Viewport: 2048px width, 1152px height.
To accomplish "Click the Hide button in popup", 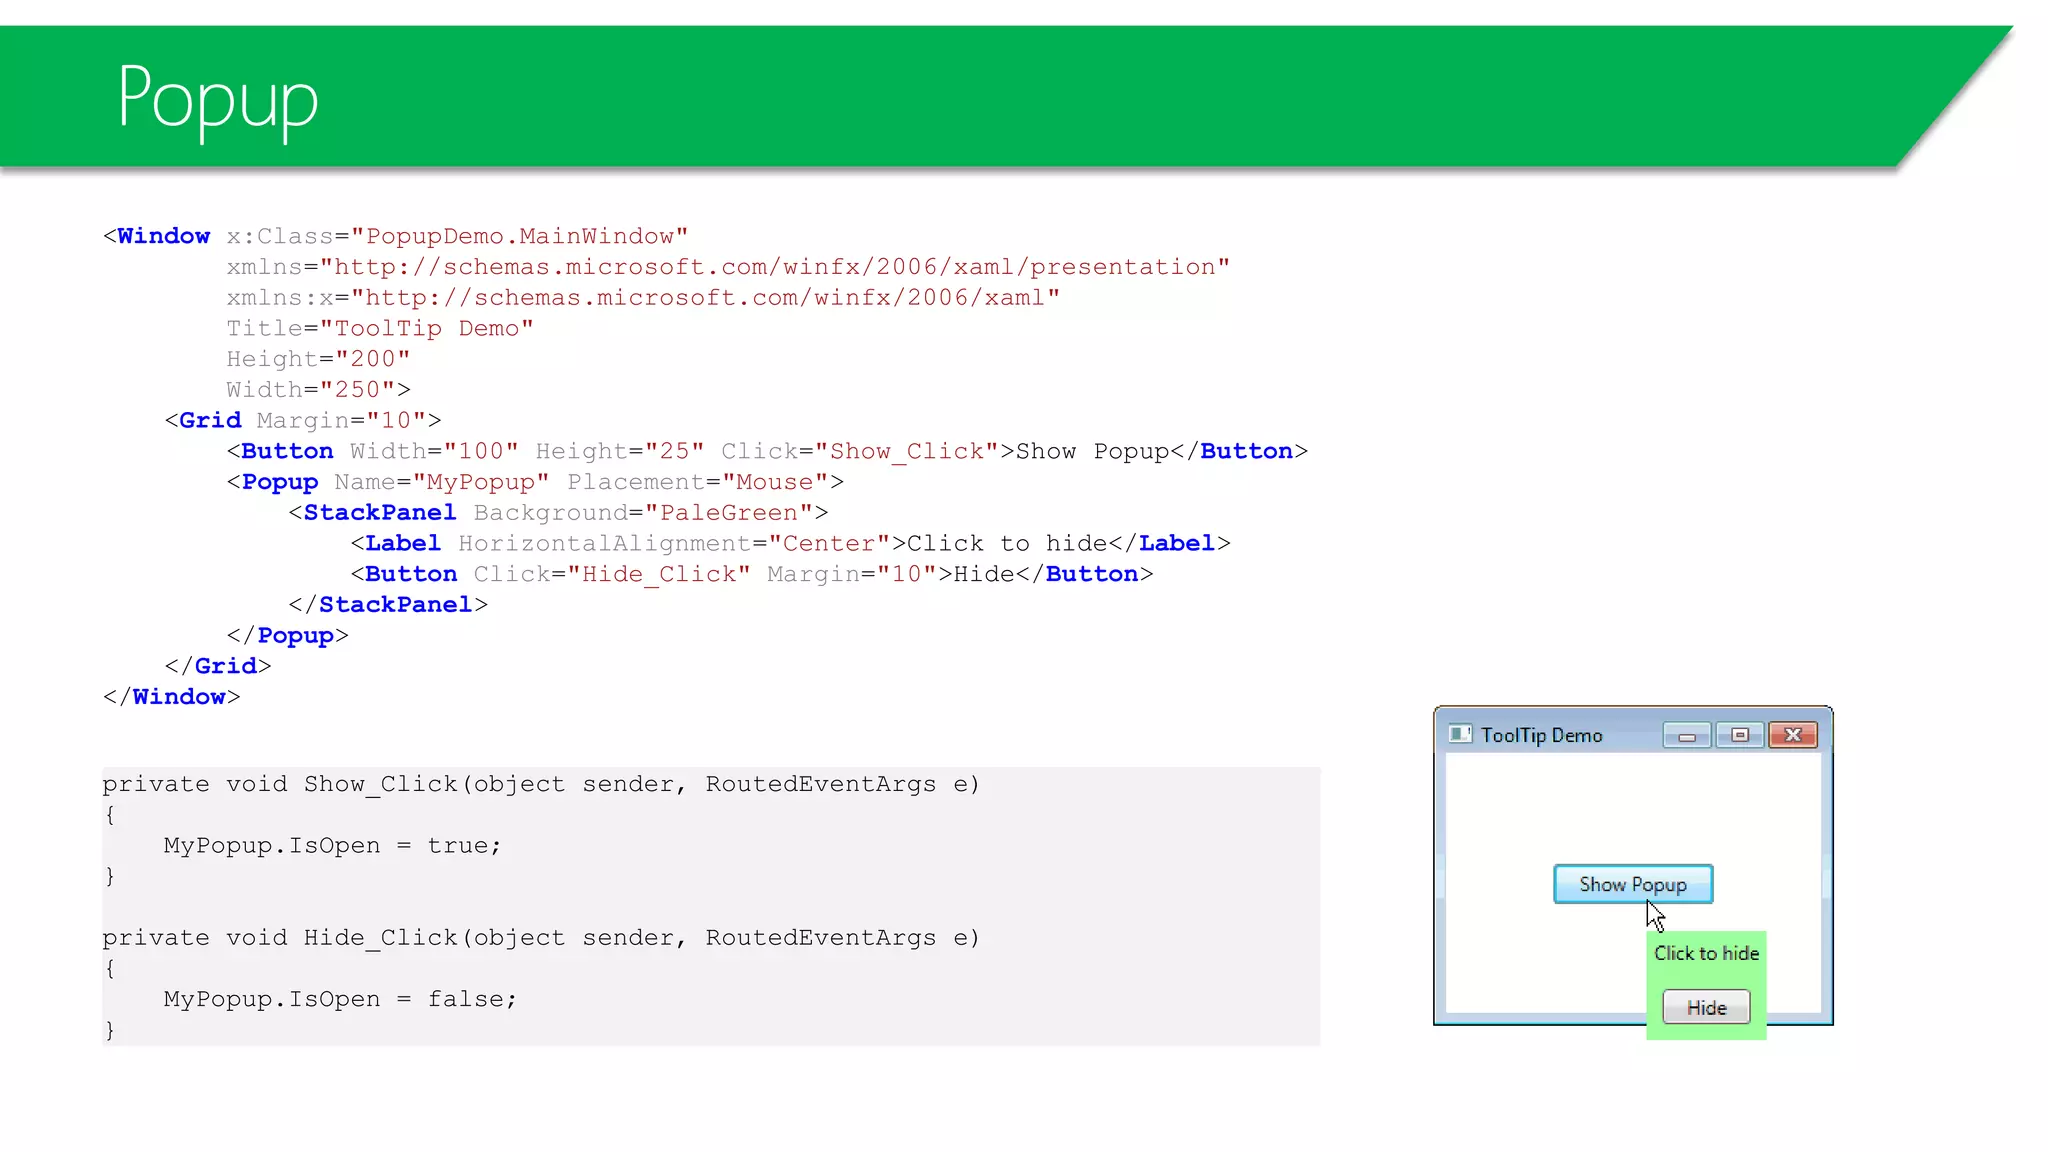I will (1706, 1007).
